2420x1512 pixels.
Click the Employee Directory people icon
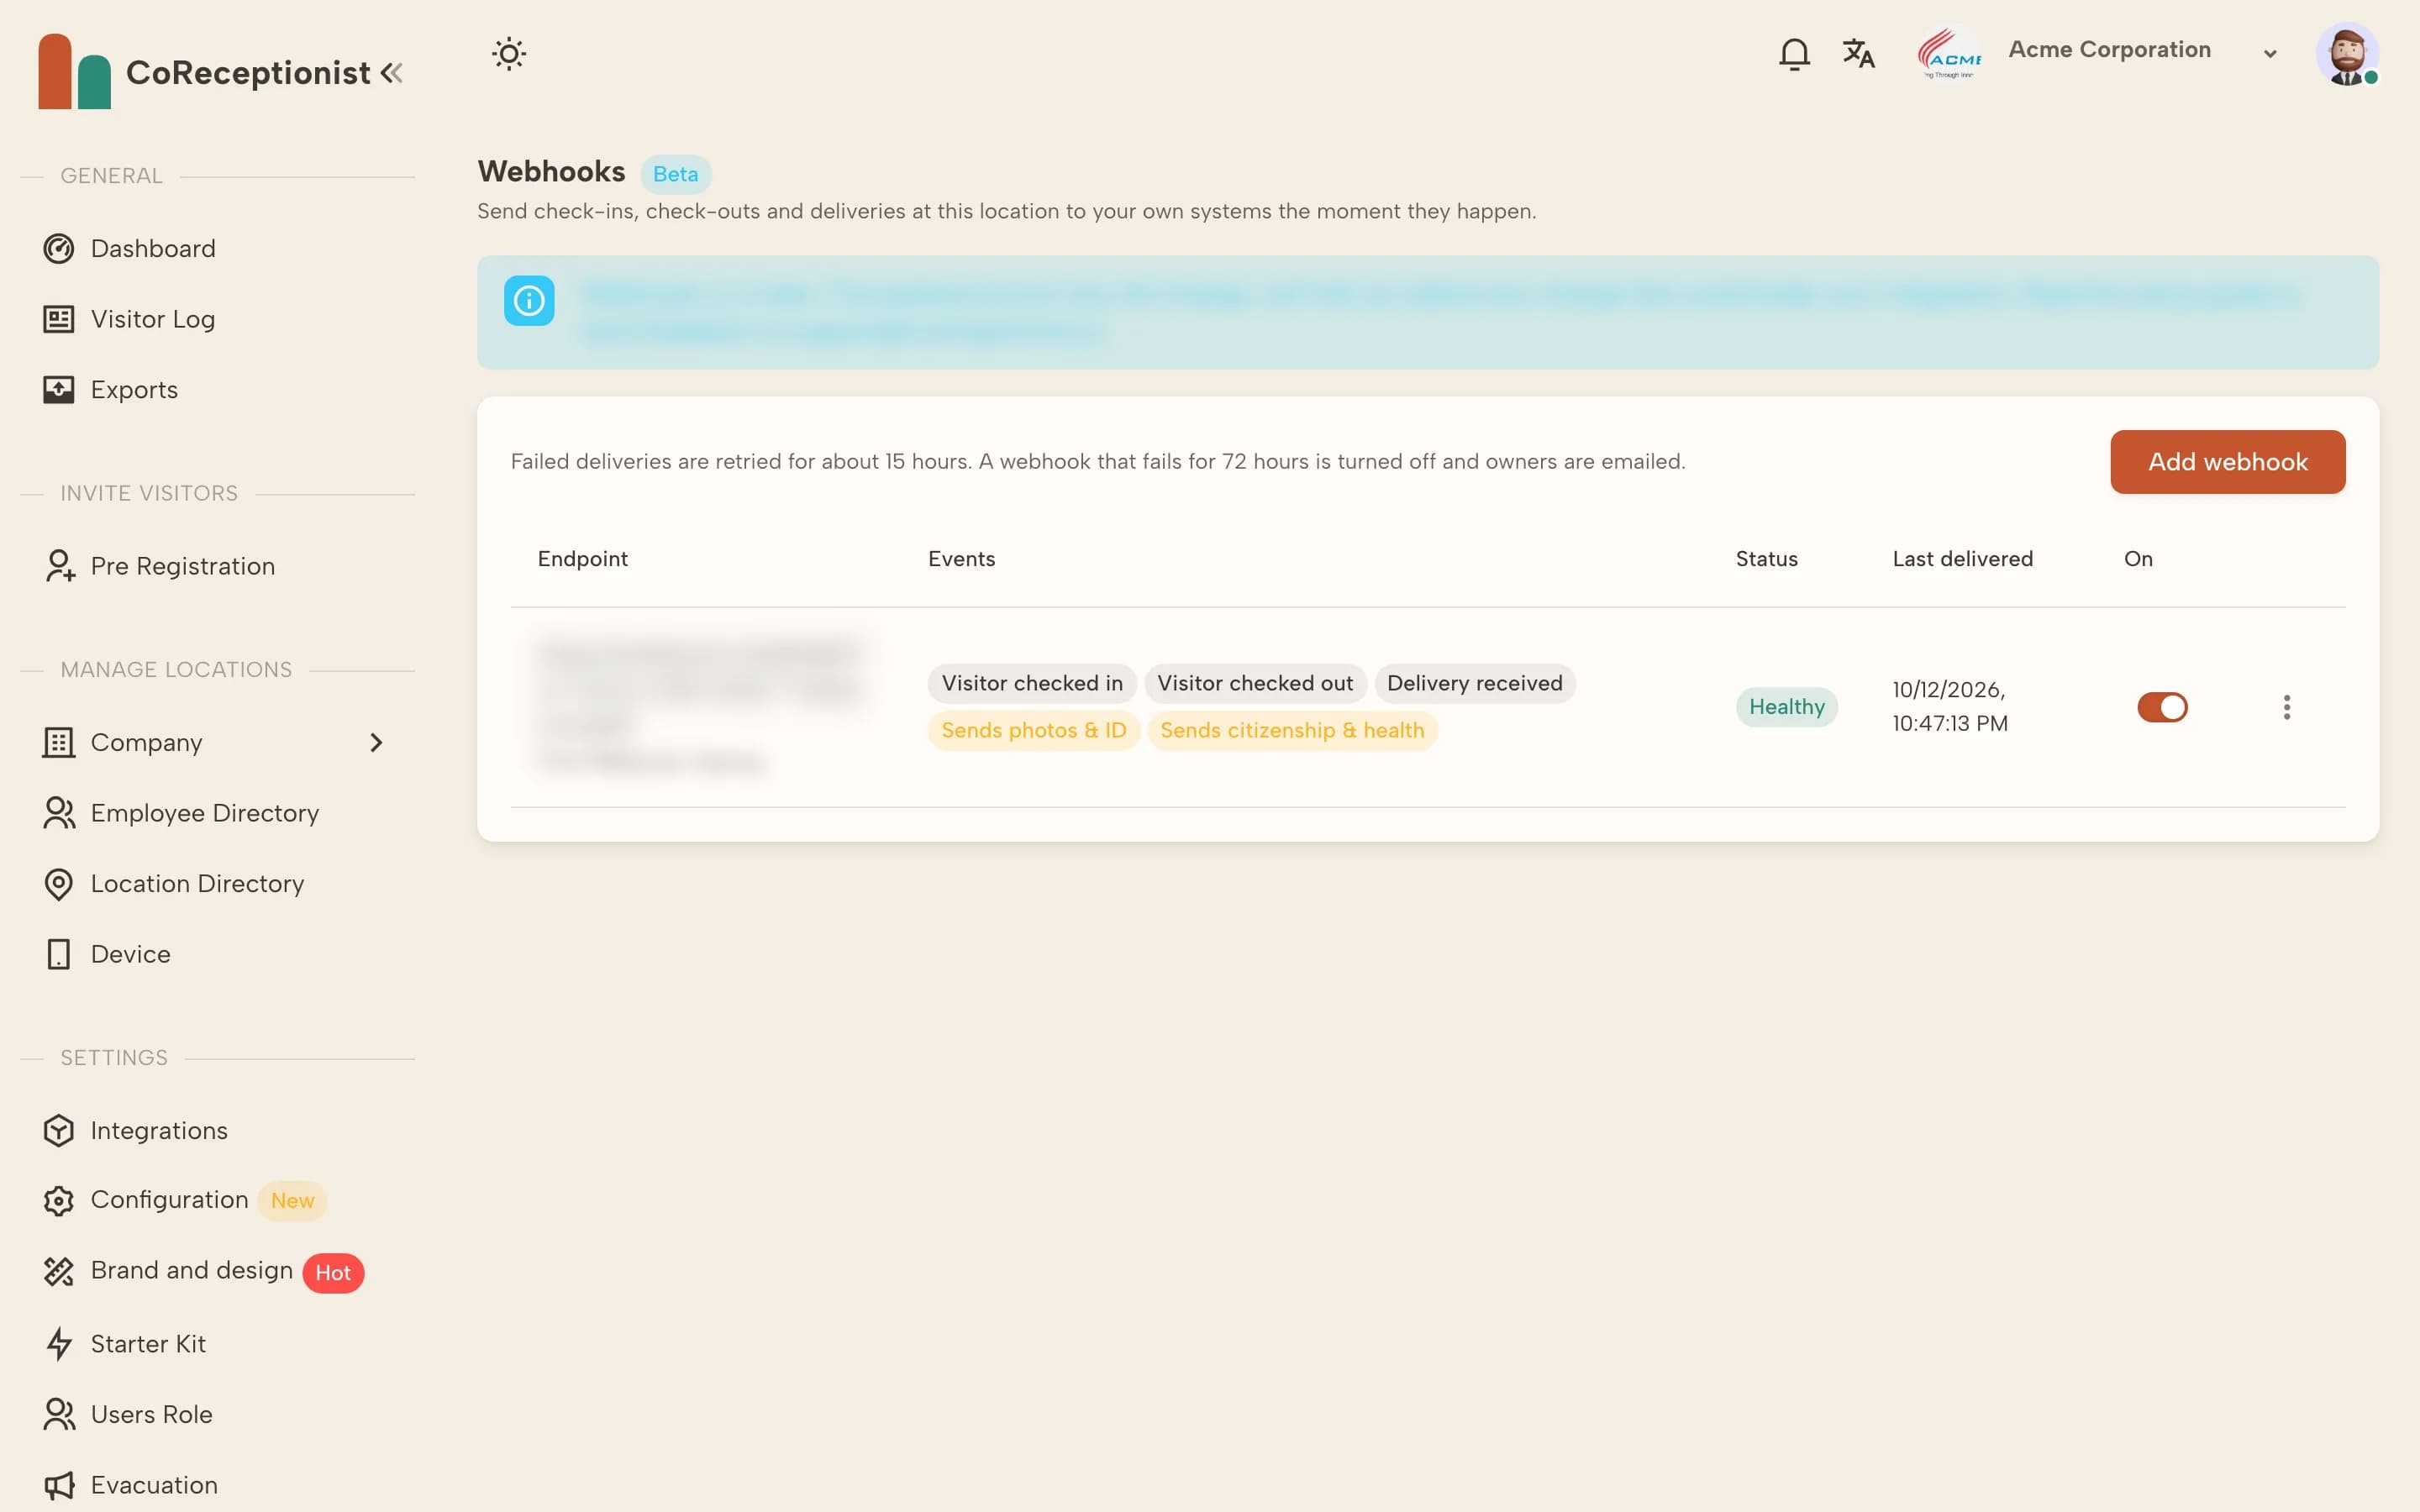point(59,813)
